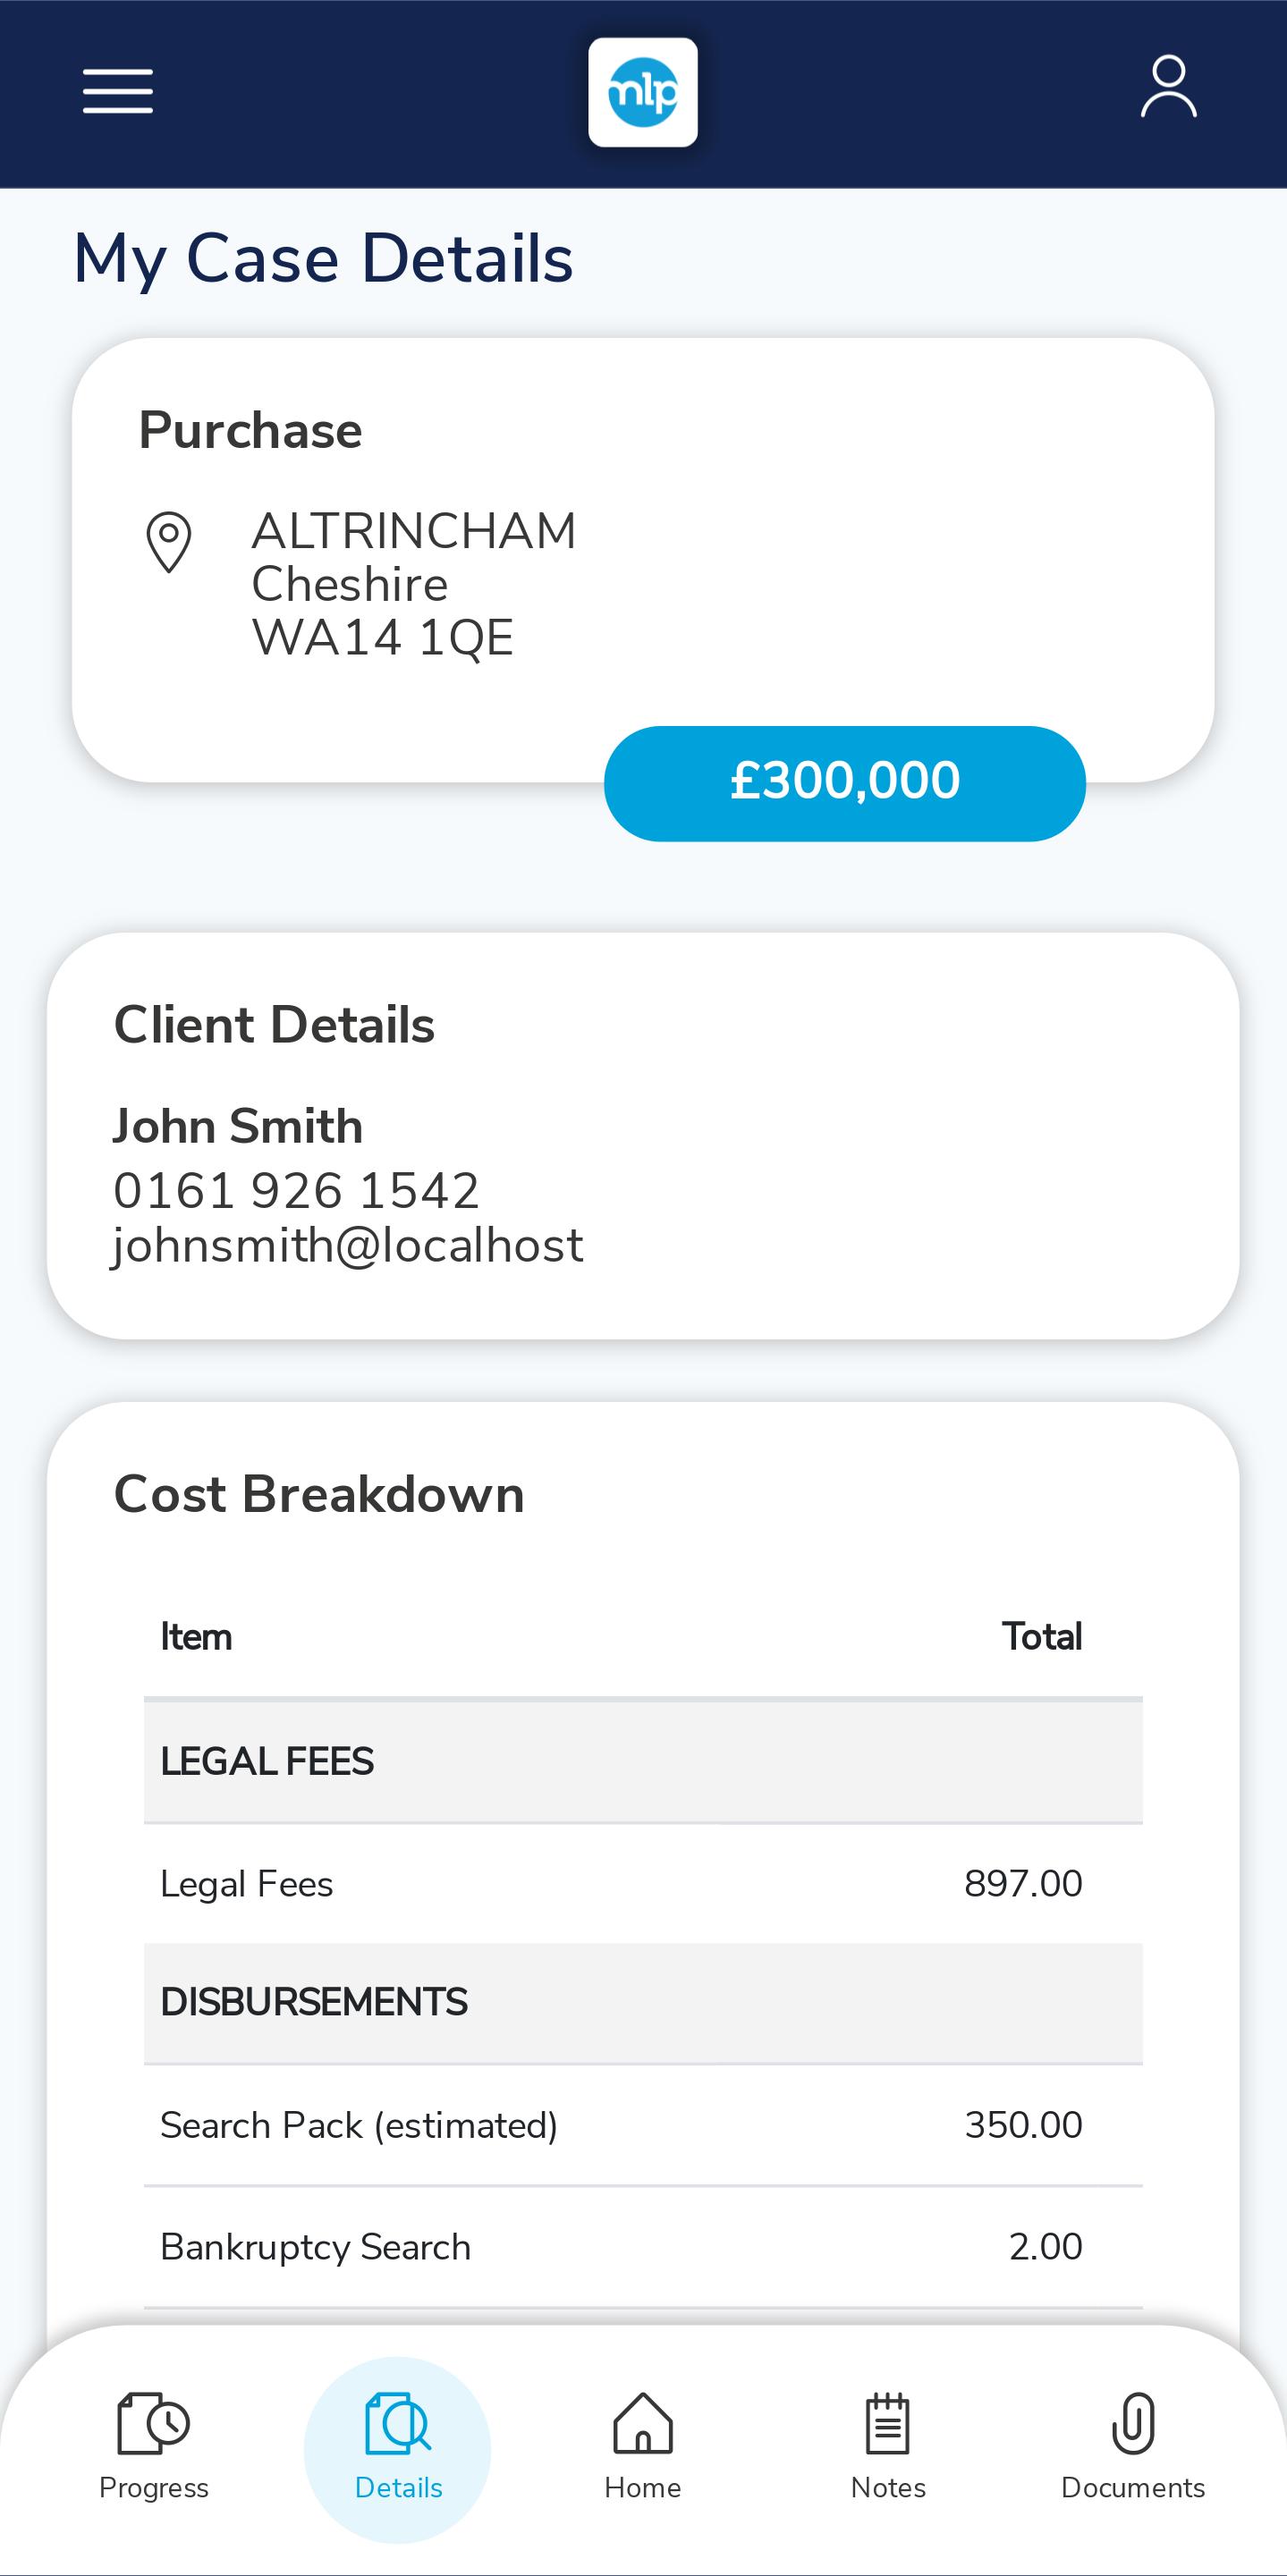Open the user profile icon
Viewport: 1287px width, 2576px height.
tap(1168, 87)
